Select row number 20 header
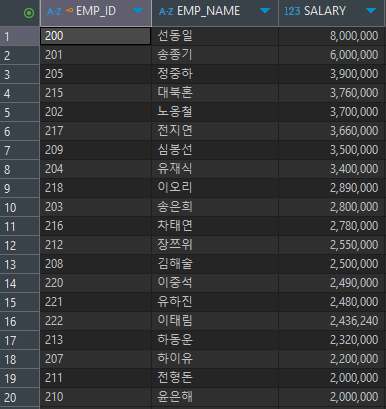386x409 pixels. point(20,397)
